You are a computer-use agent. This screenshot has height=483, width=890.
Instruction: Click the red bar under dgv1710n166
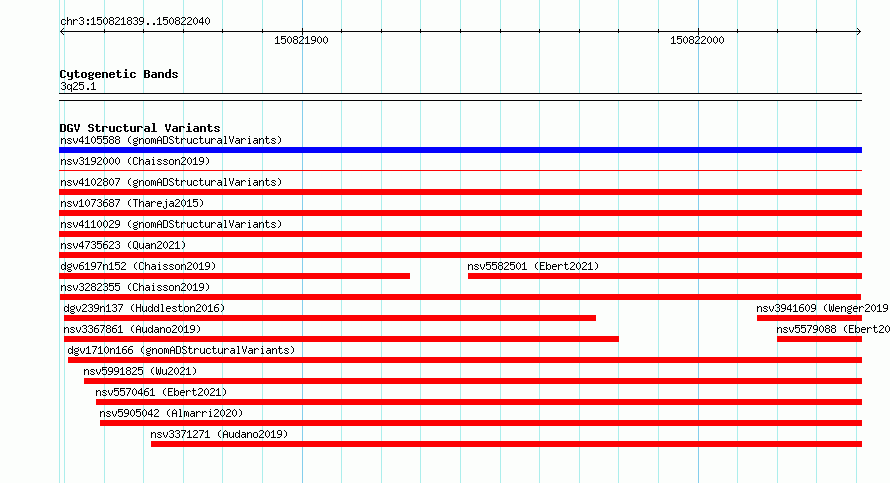click(x=465, y=360)
